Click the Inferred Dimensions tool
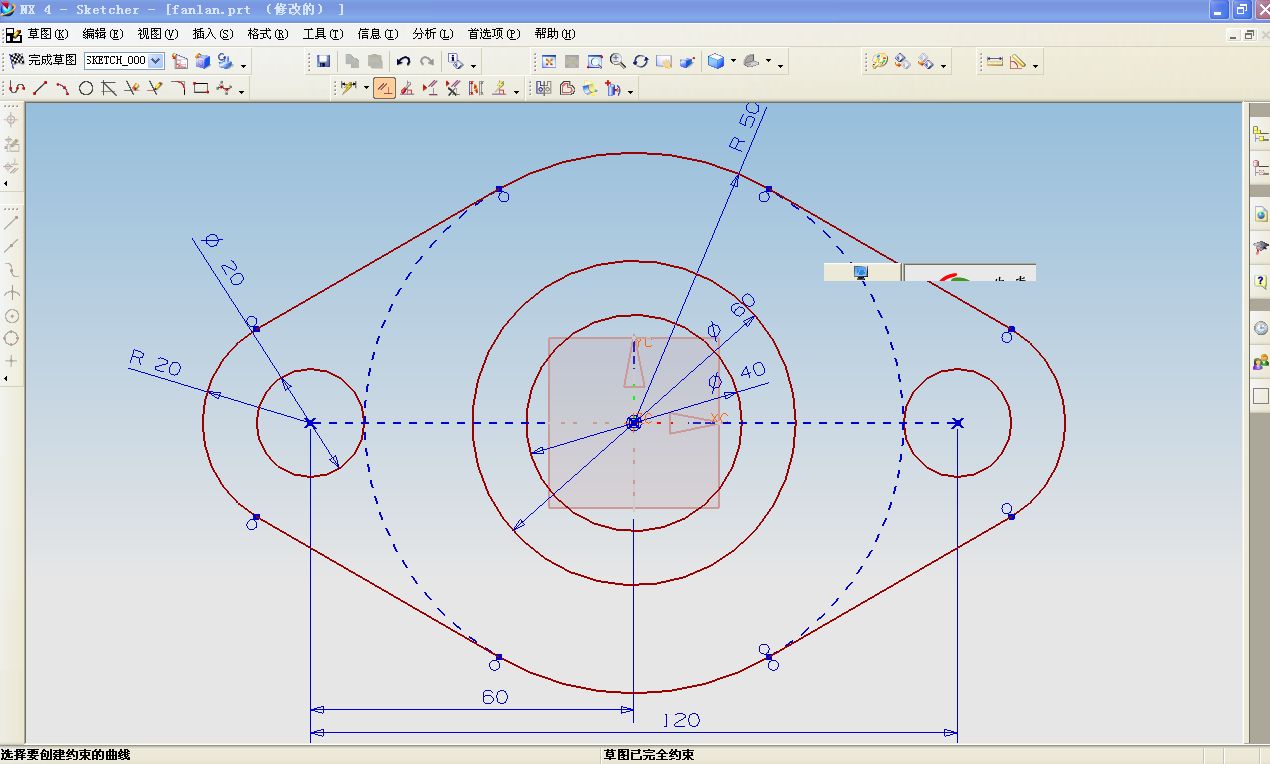The image size is (1270, 764). 347,88
